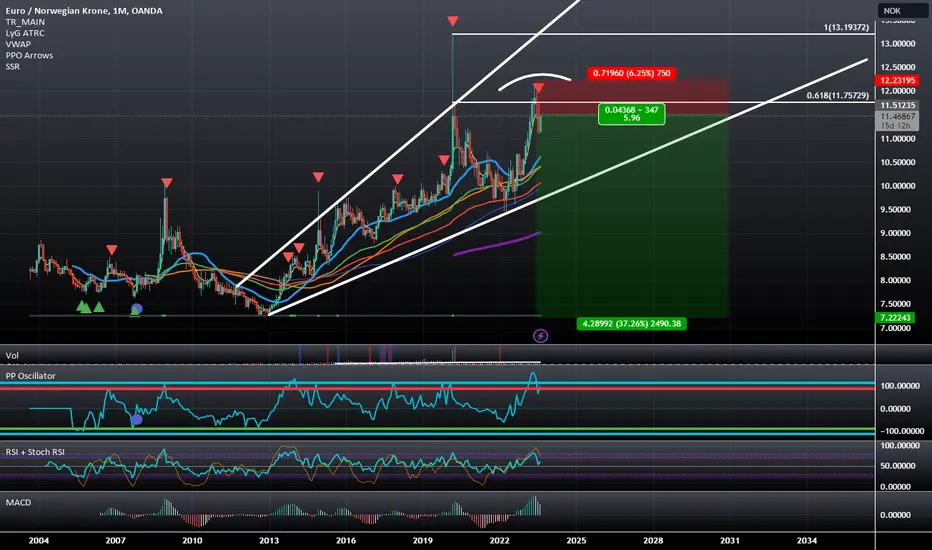Click the purple lightning bolt event icon

[x=540, y=336]
